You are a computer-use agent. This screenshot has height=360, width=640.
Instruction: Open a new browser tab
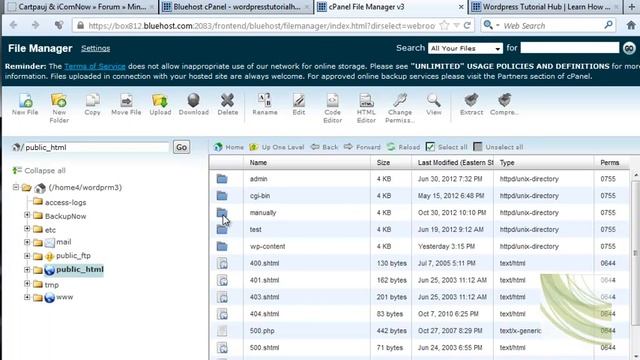tap(631, 7)
